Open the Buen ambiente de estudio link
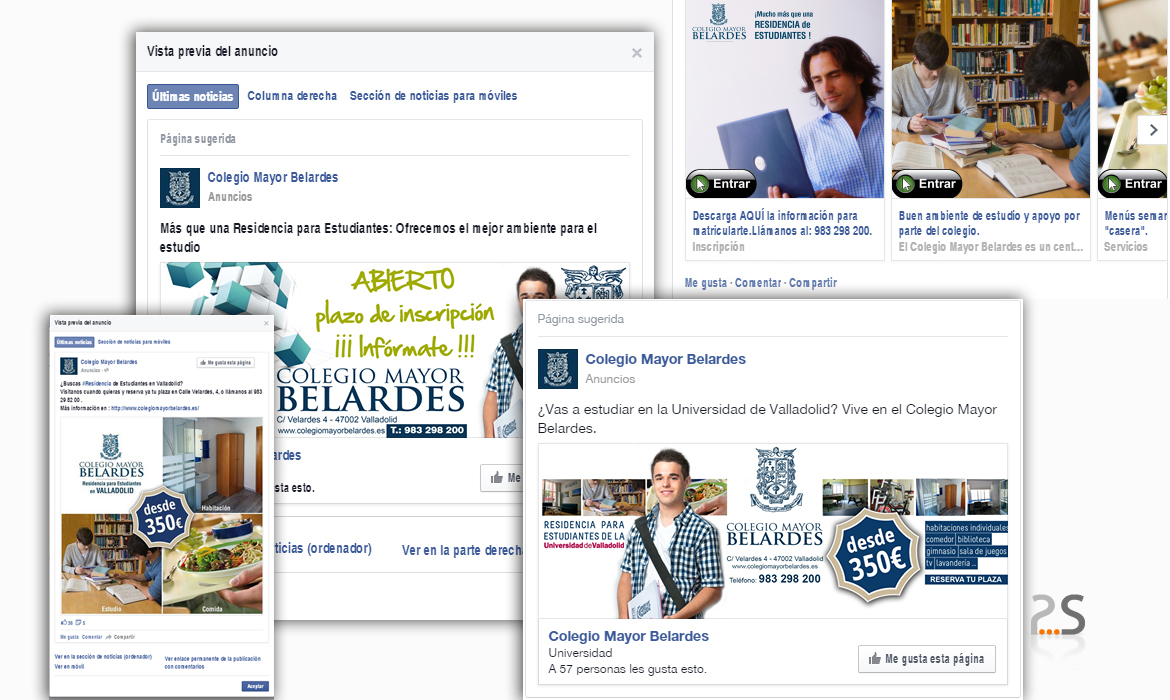Image resolution: width=1170 pixels, height=700 pixels. (x=989, y=223)
